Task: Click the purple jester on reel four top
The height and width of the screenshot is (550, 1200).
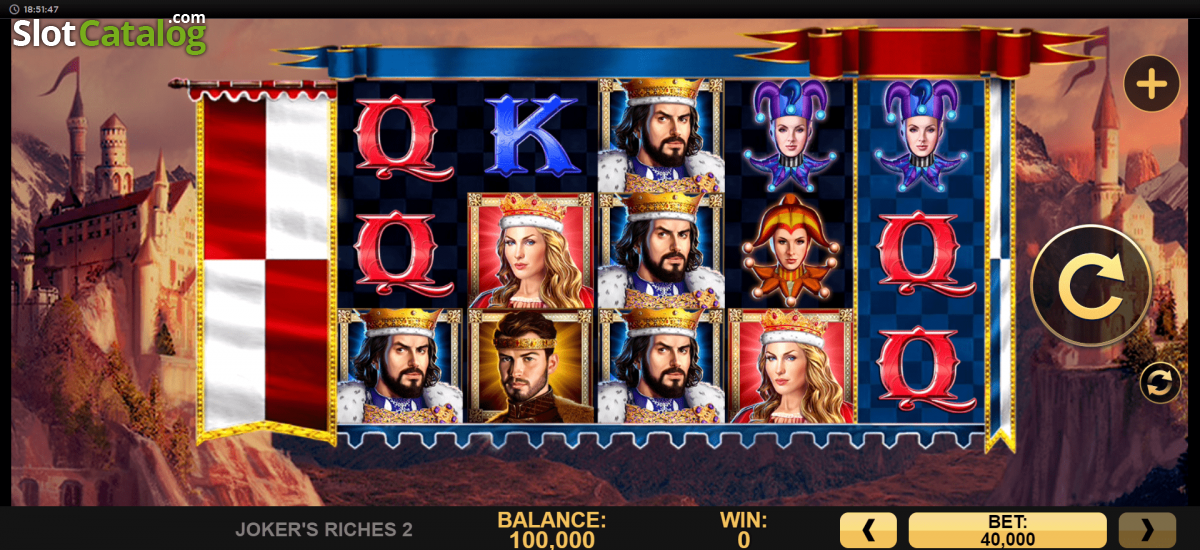Action: [x=790, y=135]
